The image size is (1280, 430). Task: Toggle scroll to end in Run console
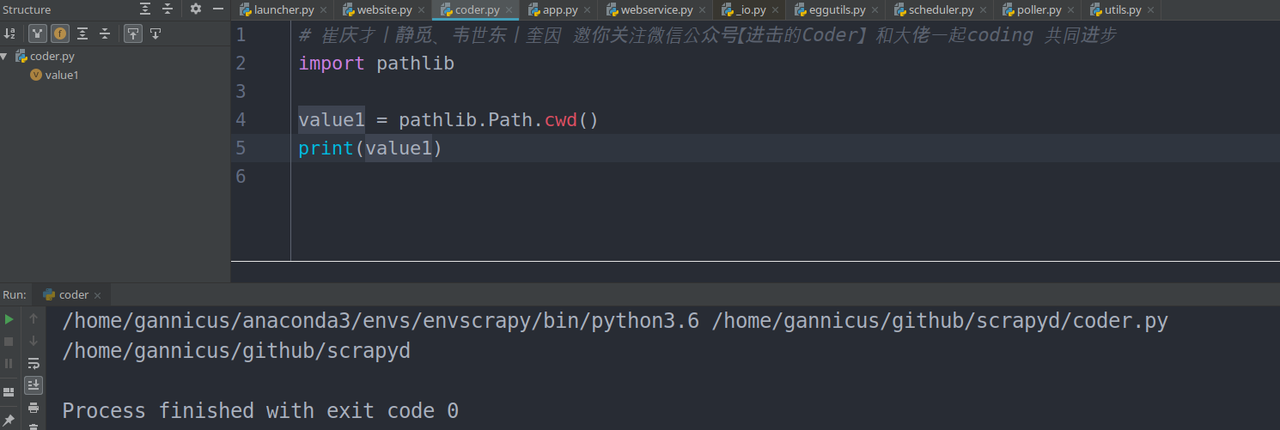pos(33,385)
